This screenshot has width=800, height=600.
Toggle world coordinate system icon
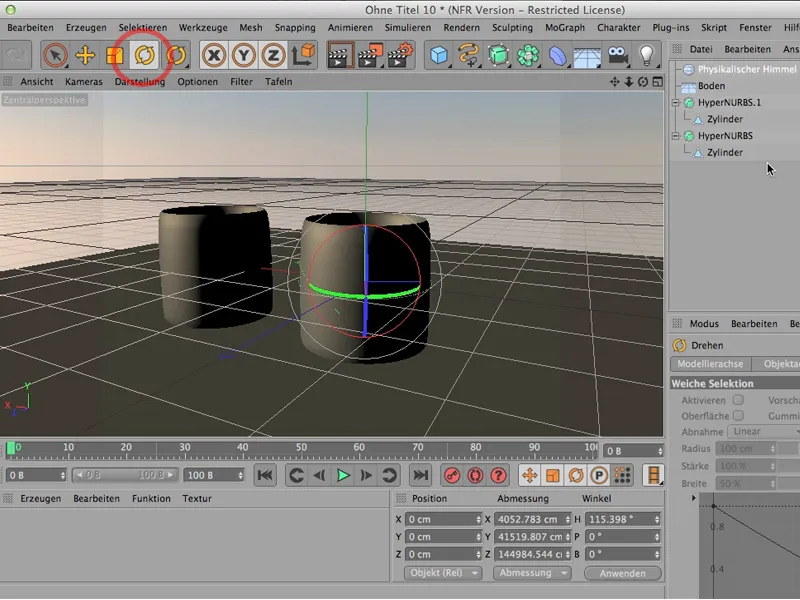pos(304,55)
